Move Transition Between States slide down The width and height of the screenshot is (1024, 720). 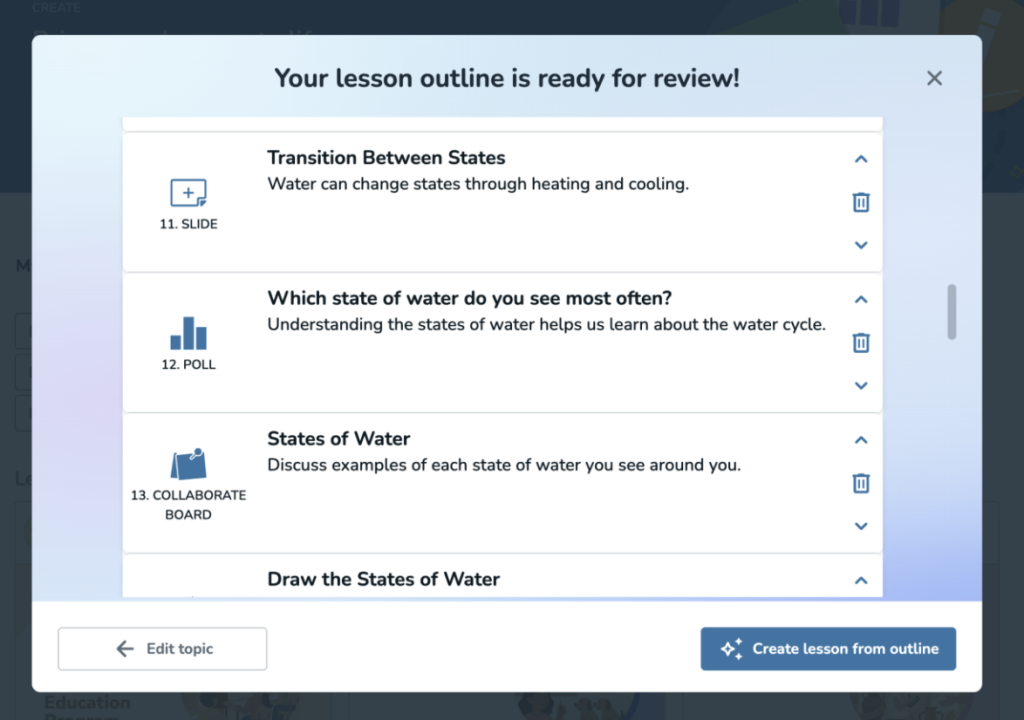coord(861,245)
